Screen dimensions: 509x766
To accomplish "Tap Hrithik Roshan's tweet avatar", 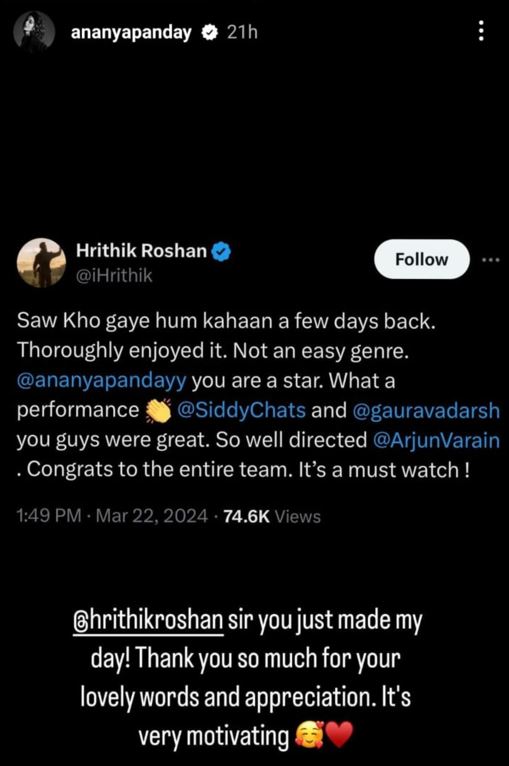I will 41,262.
